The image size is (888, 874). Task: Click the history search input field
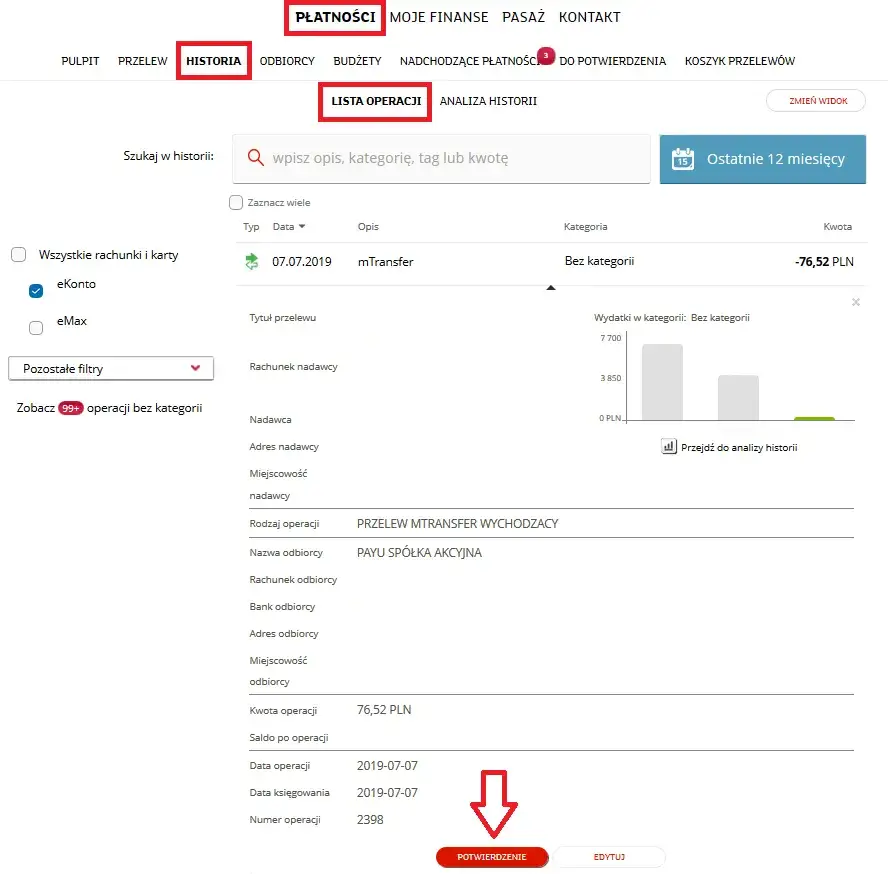pyautogui.click(x=441, y=159)
